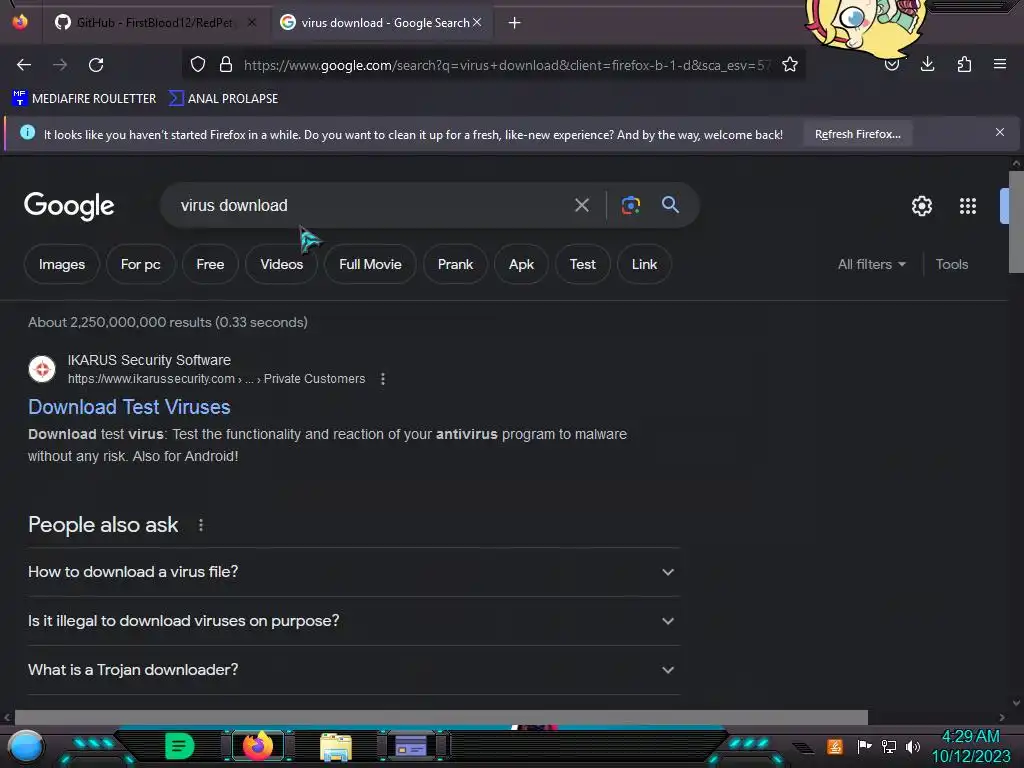
Task: Click the IKARUS Security Software favicon
Action: 42,369
